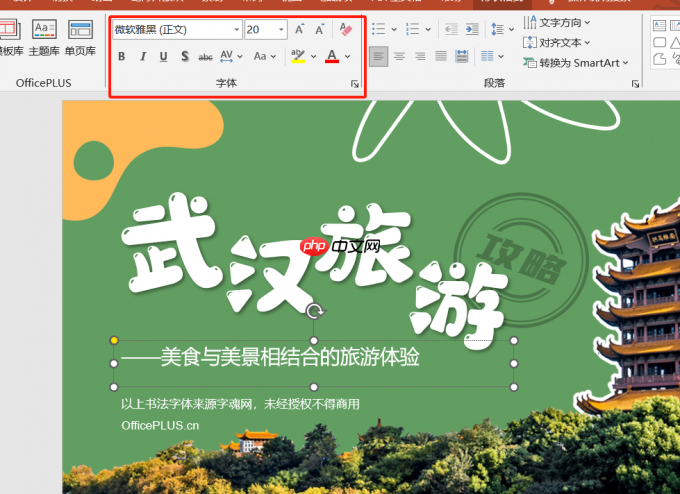This screenshot has width=680, height=494.
Task: Open the Paragraph dialog launcher
Action: [x=635, y=84]
